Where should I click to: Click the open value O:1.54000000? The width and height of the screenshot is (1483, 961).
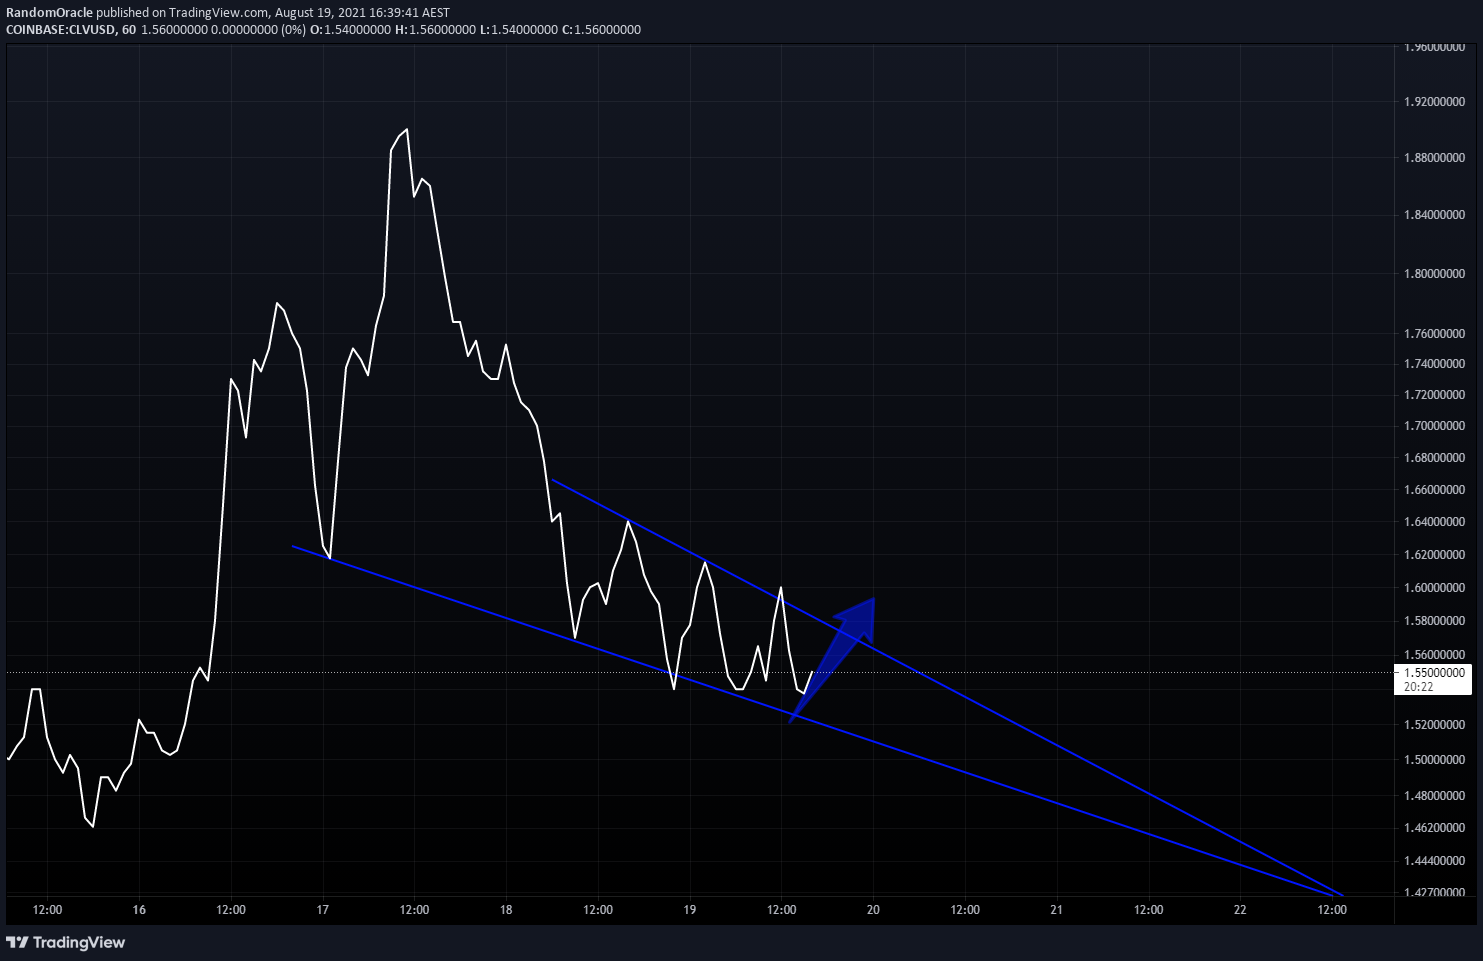(x=350, y=30)
